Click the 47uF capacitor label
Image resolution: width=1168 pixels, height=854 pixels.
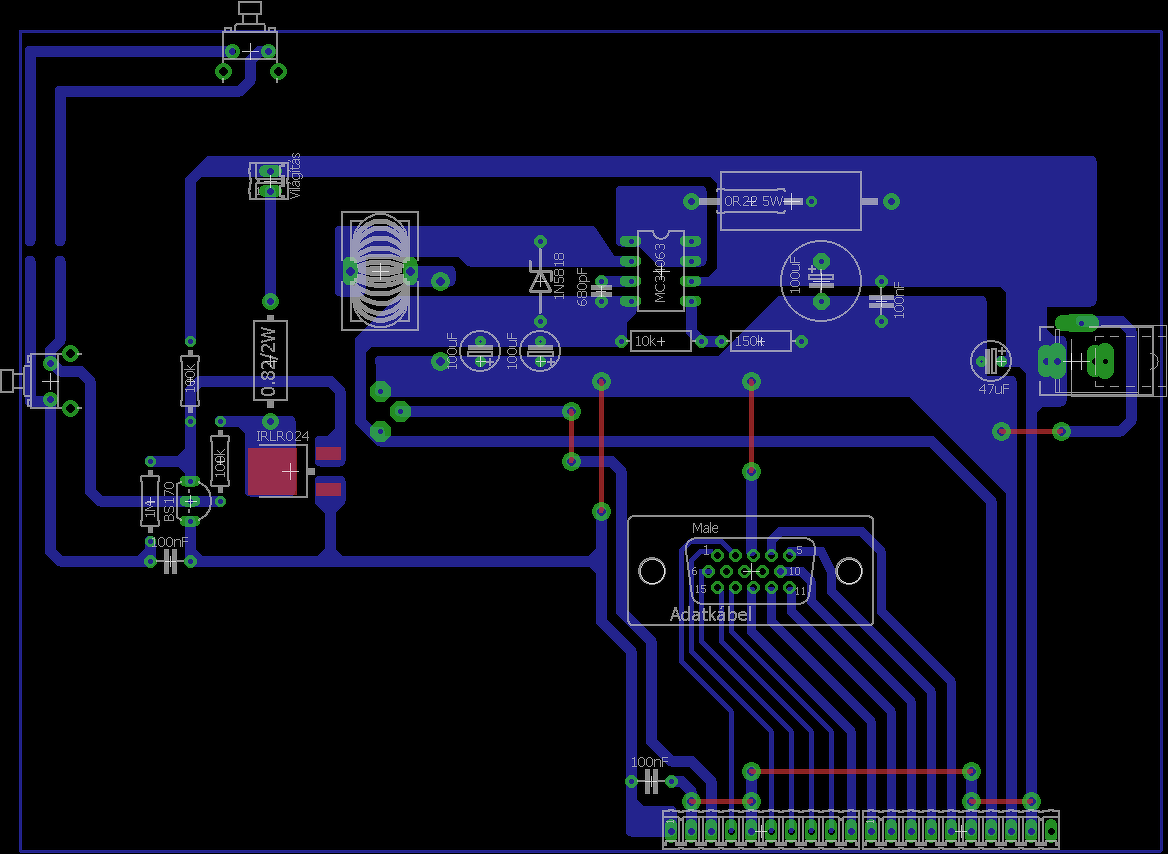[994, 389]
